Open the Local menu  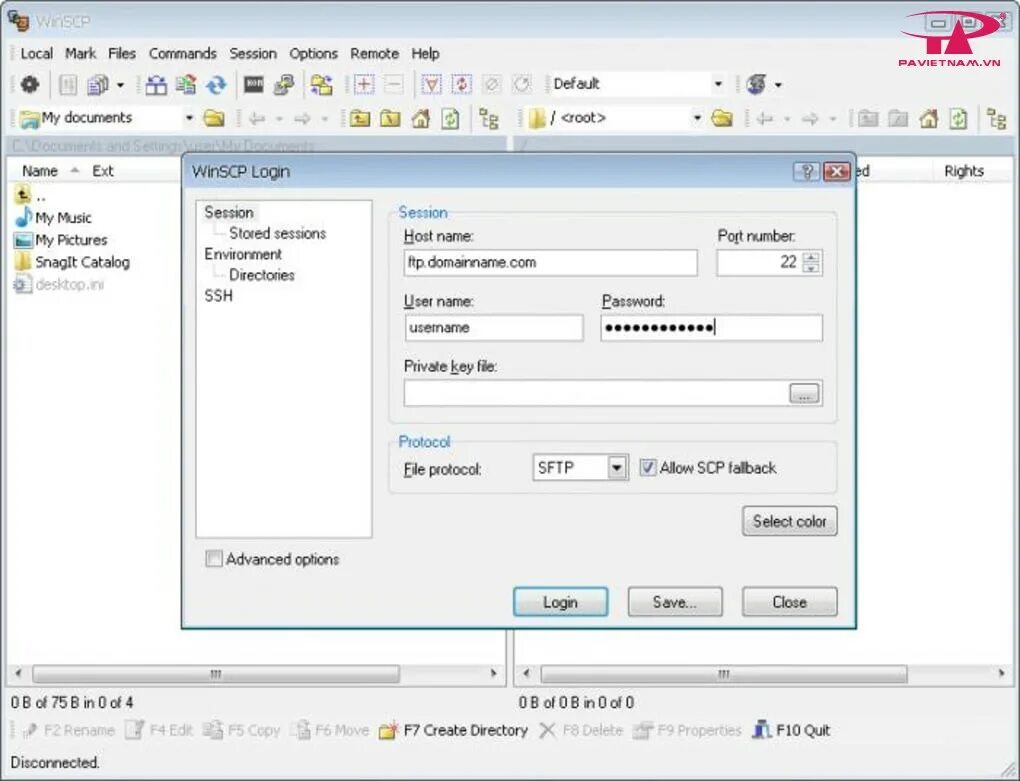pos(36,53)
